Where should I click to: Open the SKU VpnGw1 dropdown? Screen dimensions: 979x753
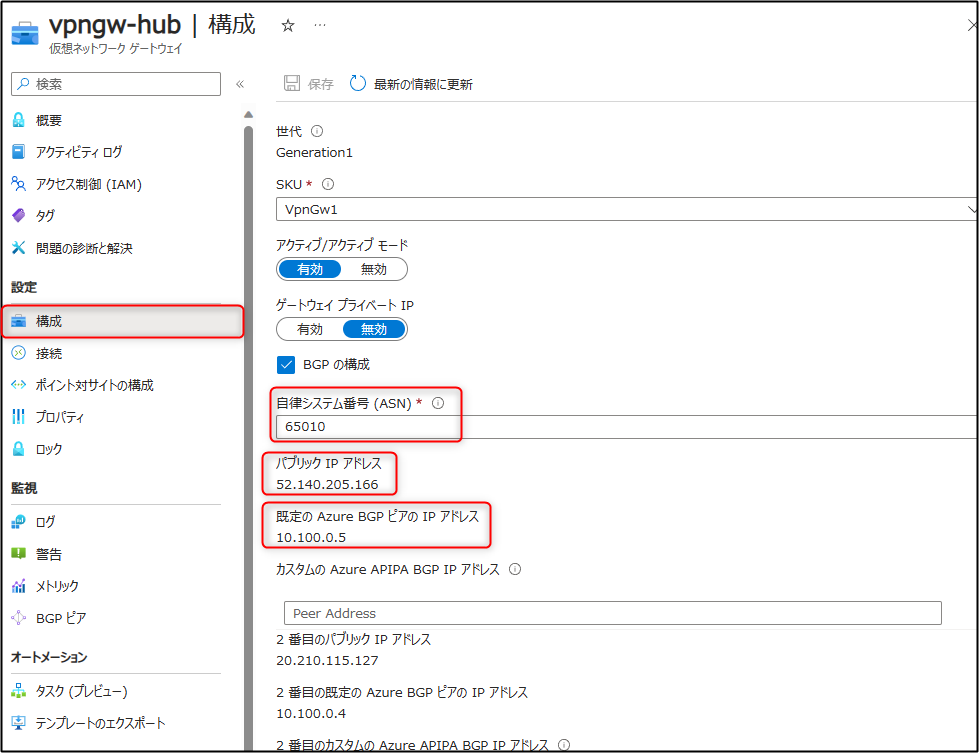click(626, 209)
